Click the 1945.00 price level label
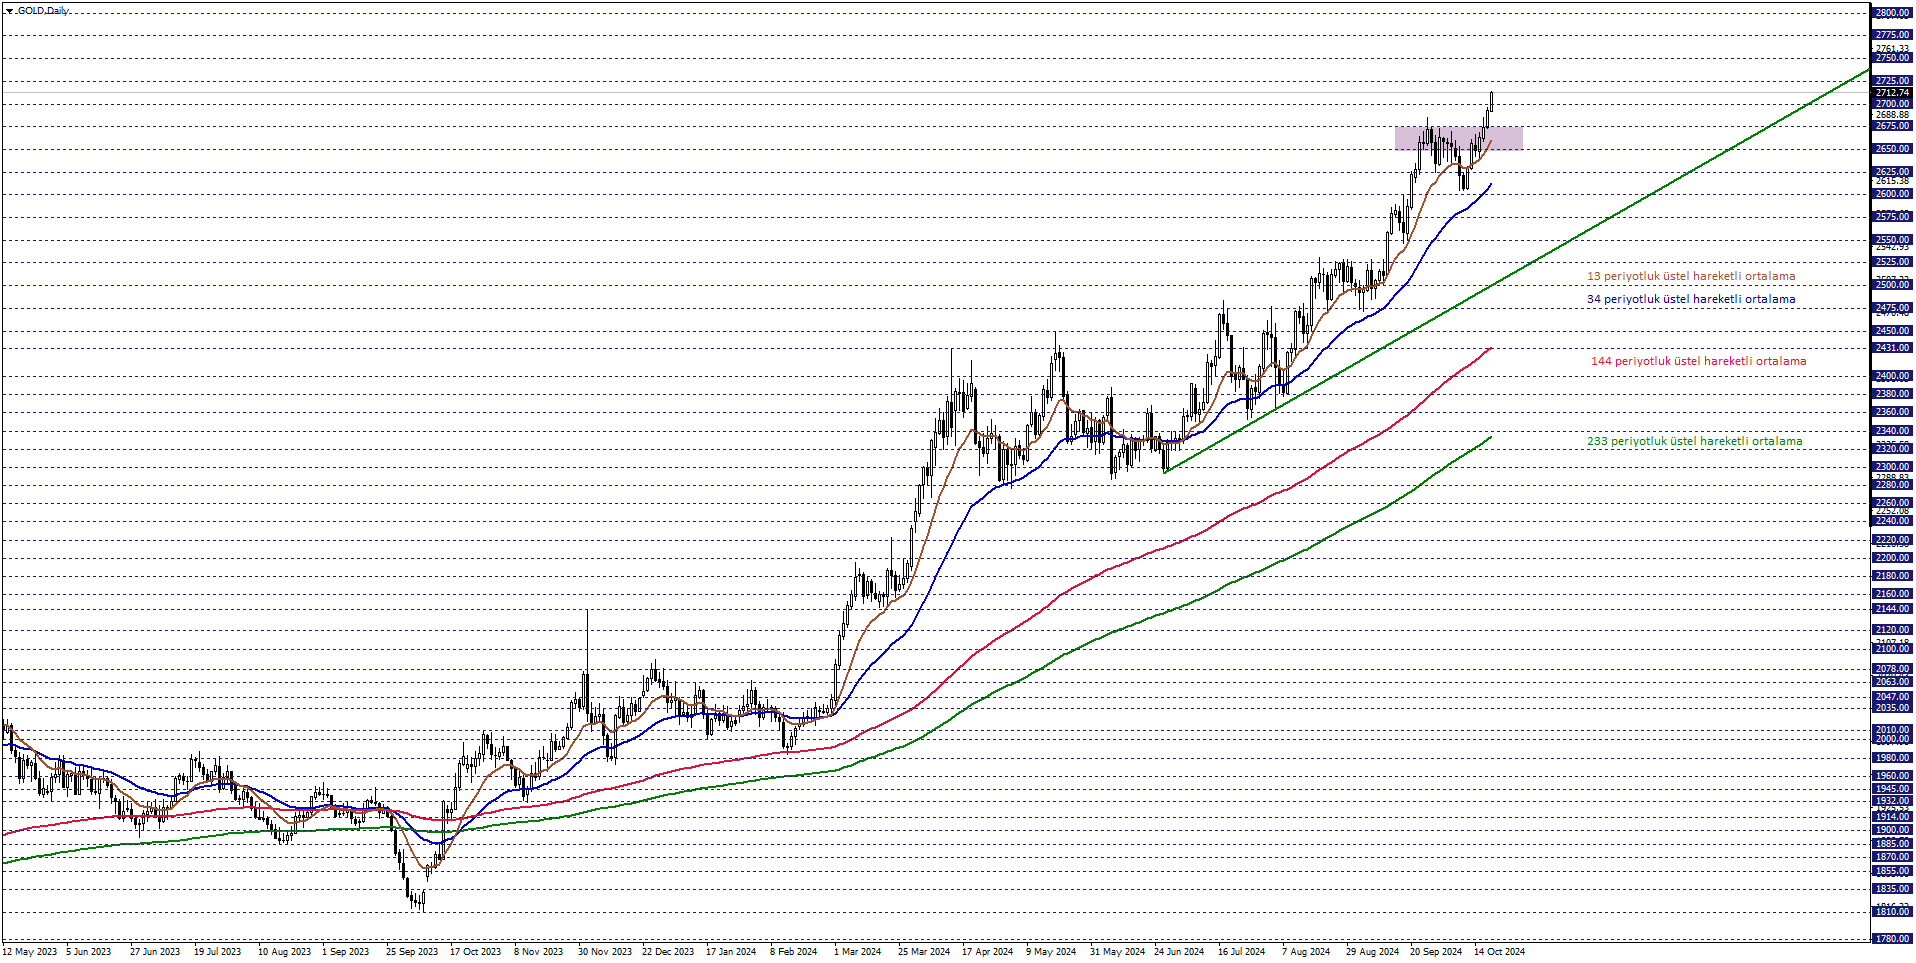 click(1892, 789)
